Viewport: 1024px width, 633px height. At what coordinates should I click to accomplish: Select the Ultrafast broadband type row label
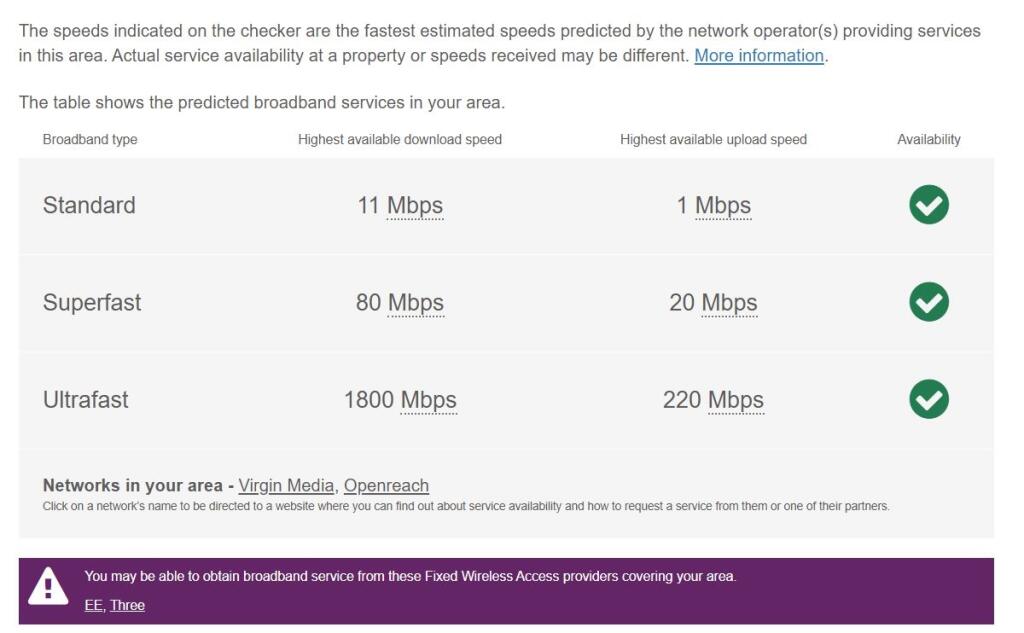pyautogui.click(x=86, y=400)
